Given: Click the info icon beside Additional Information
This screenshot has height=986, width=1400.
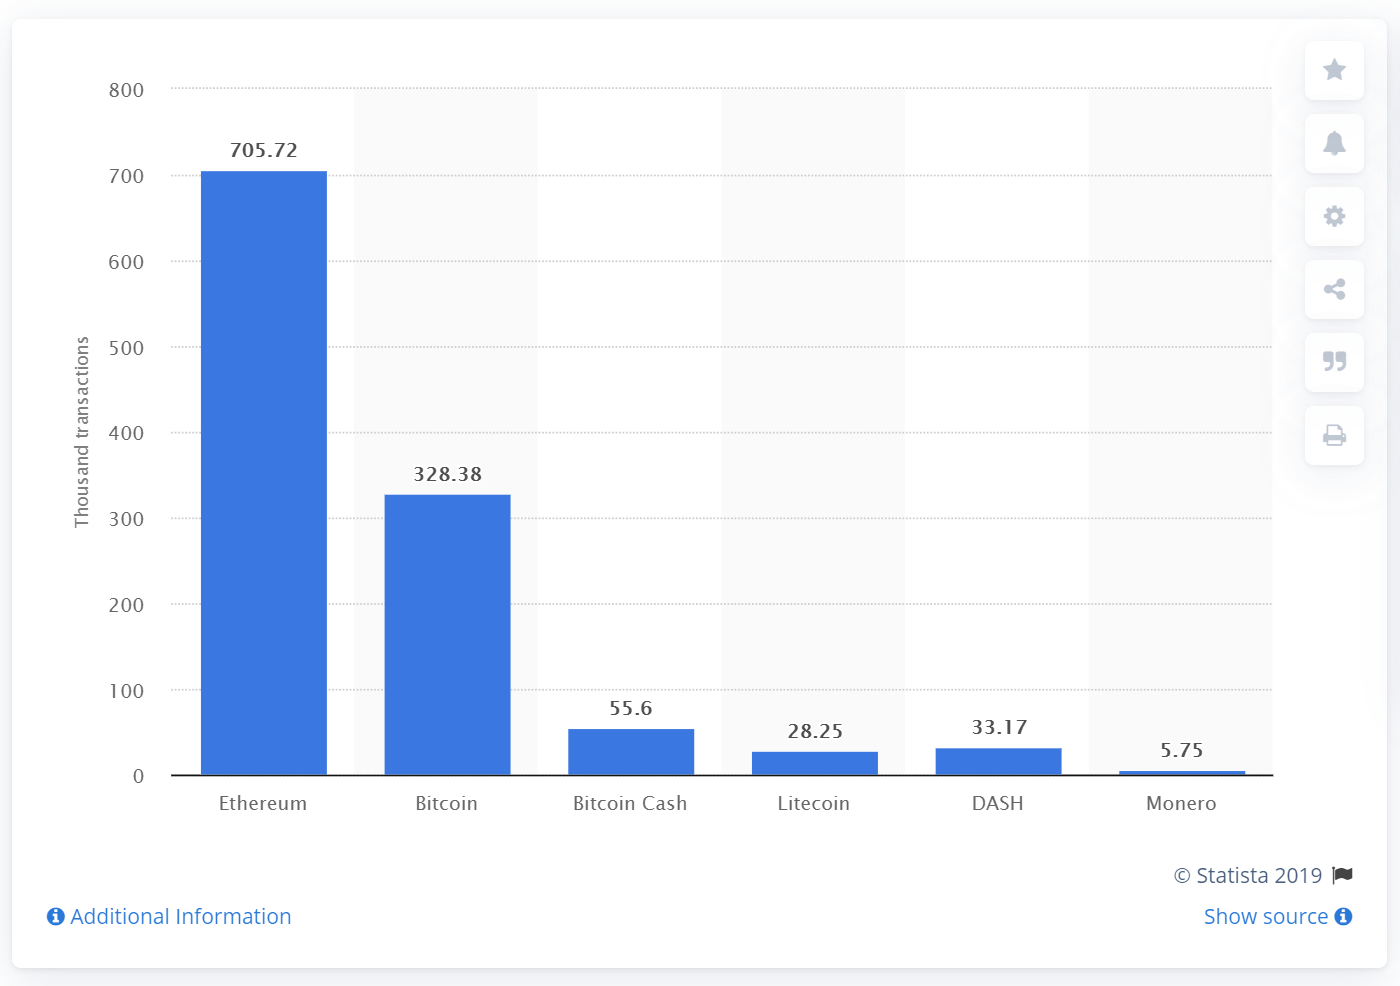Looking at the screenshot, I should [55, 916].
